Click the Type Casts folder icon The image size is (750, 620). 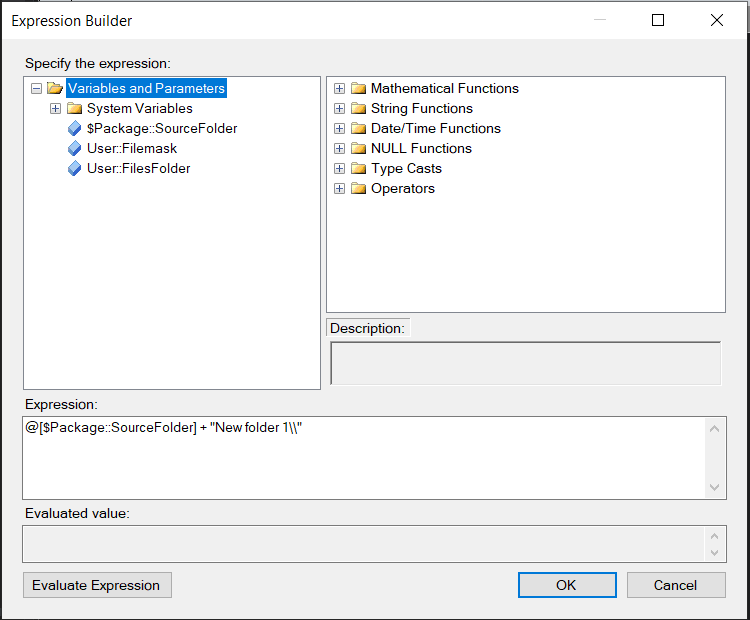(x=358, y=169)
